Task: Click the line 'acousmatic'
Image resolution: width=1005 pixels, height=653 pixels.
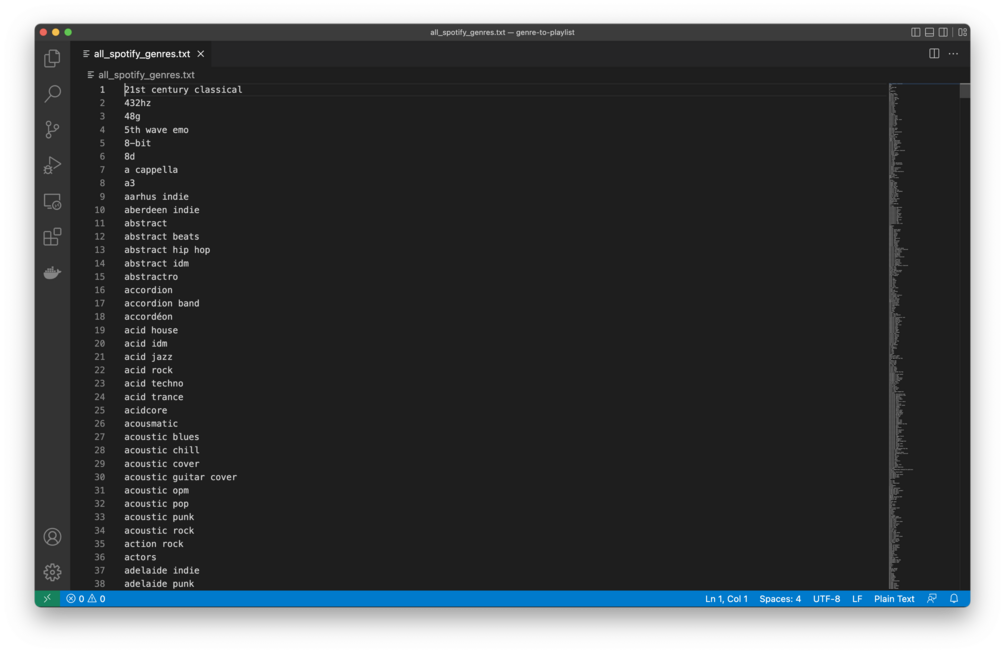Action: tap(151, 424)
